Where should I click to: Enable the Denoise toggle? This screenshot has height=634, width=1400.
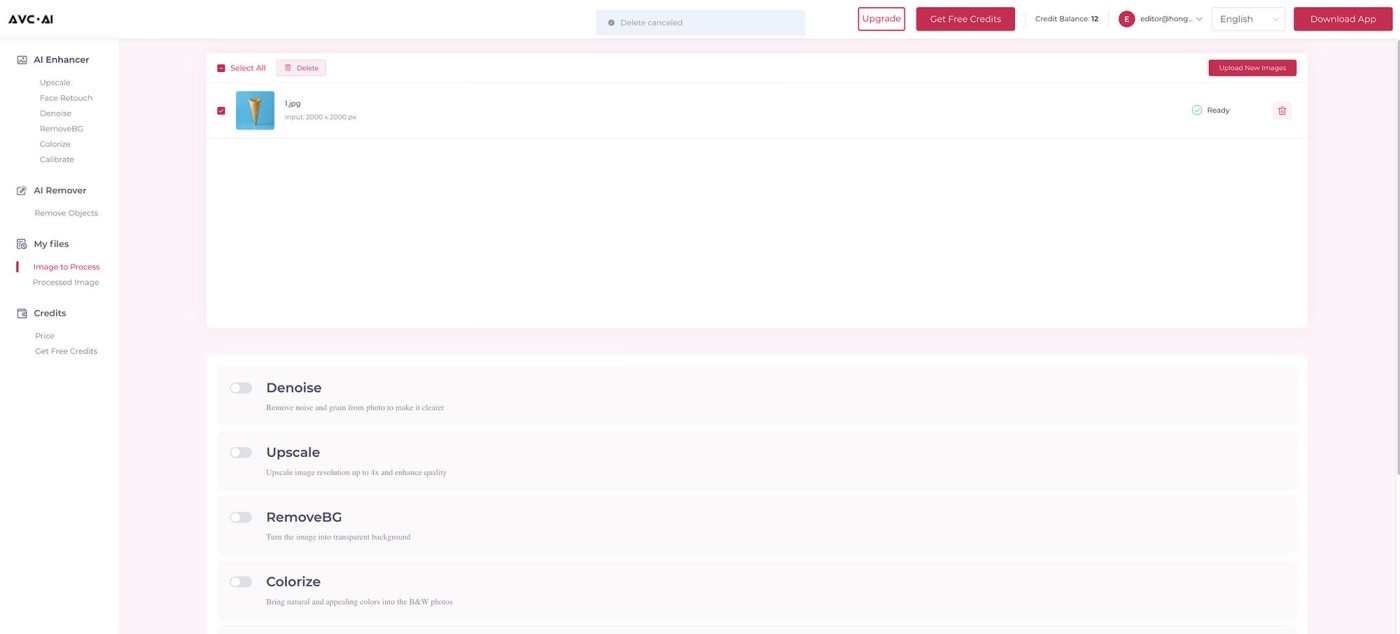point(241,388)
